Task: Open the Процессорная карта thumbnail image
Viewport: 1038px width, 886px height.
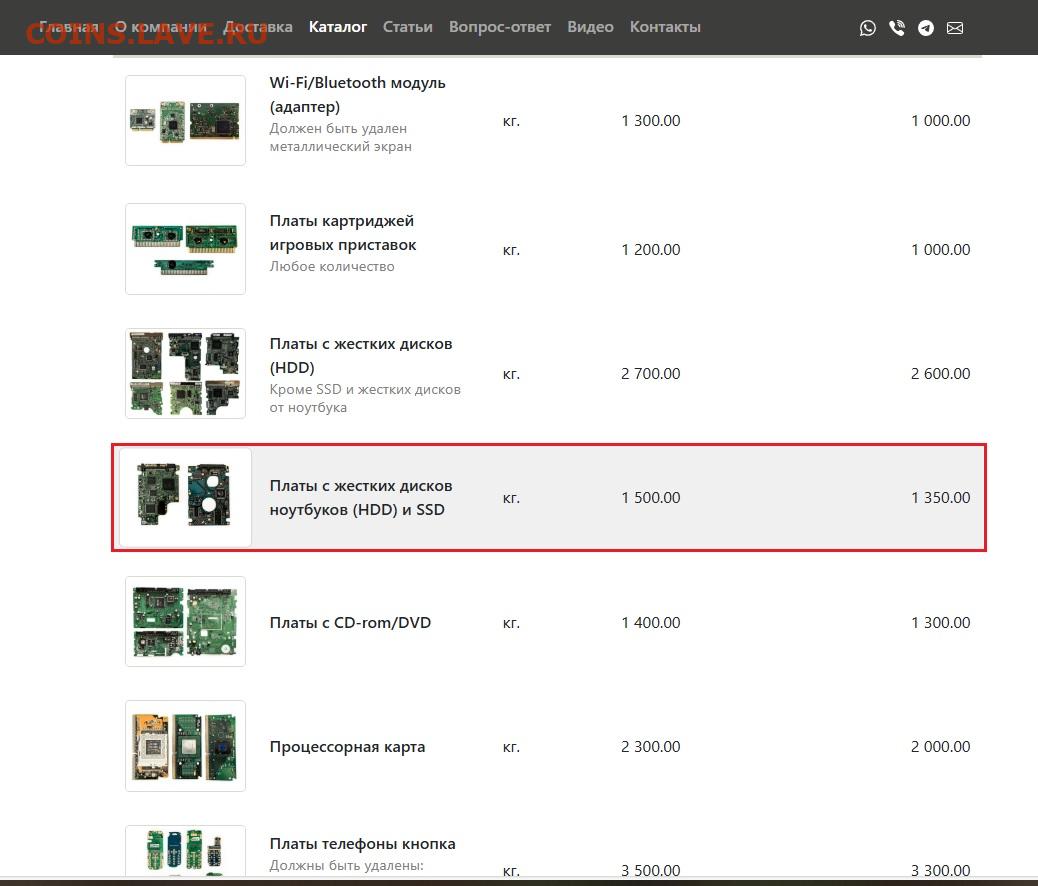Action: [x=185, y=746]
